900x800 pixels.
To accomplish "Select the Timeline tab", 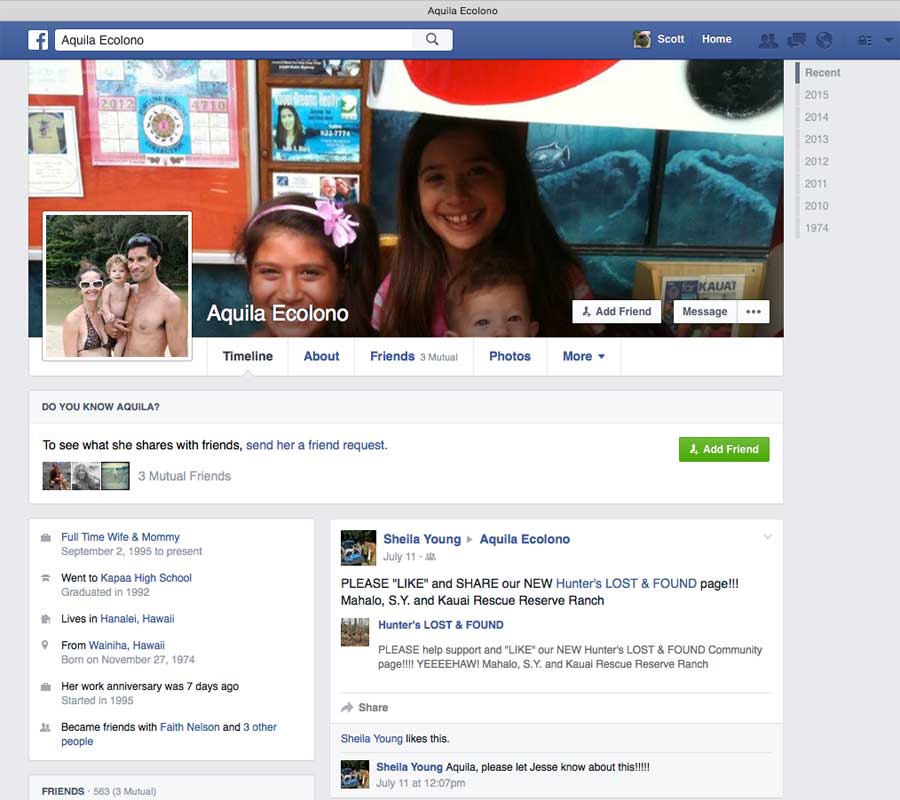I will [x=247, y=356].
